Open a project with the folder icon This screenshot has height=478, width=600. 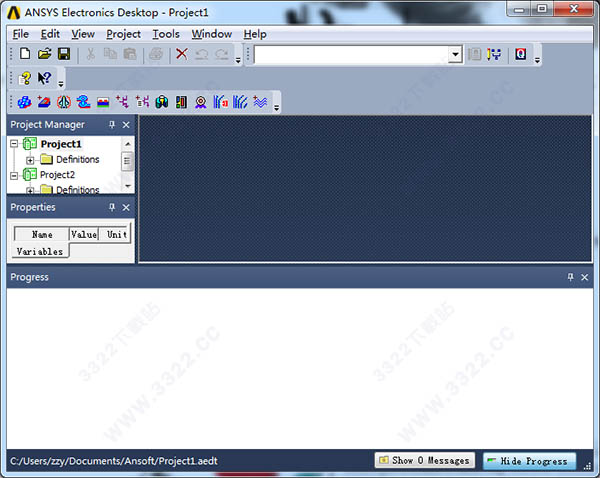click(44, 54)
